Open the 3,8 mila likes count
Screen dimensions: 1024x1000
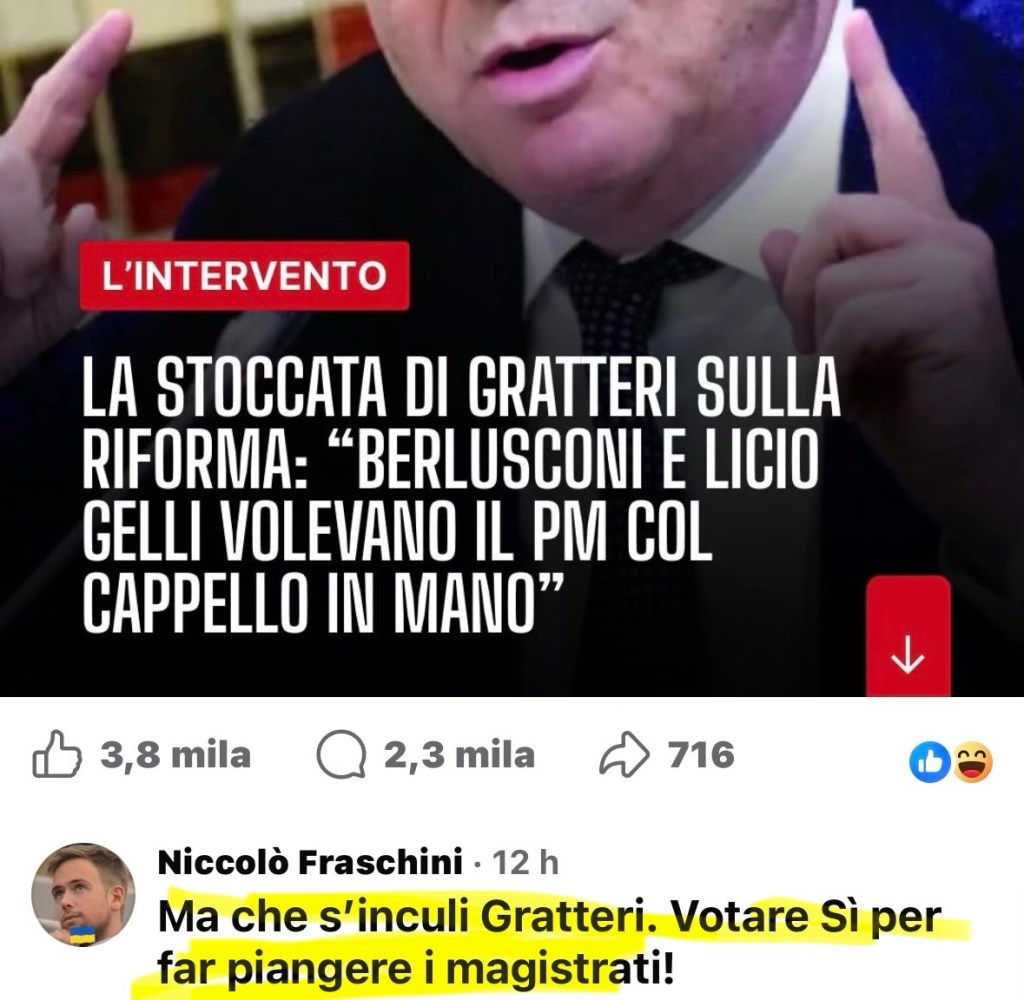click(x=175, y=754)
